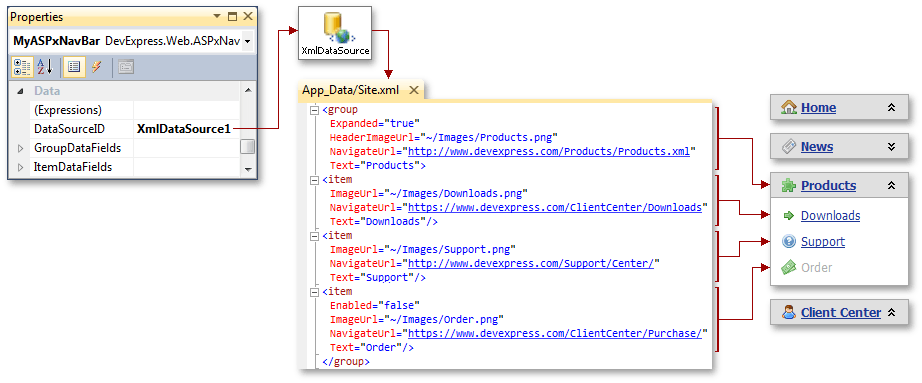Image resolution: width=922 pixels, height=383 pixels.
Task: Follow the Support item link
Action: click(x=823, y=242)
